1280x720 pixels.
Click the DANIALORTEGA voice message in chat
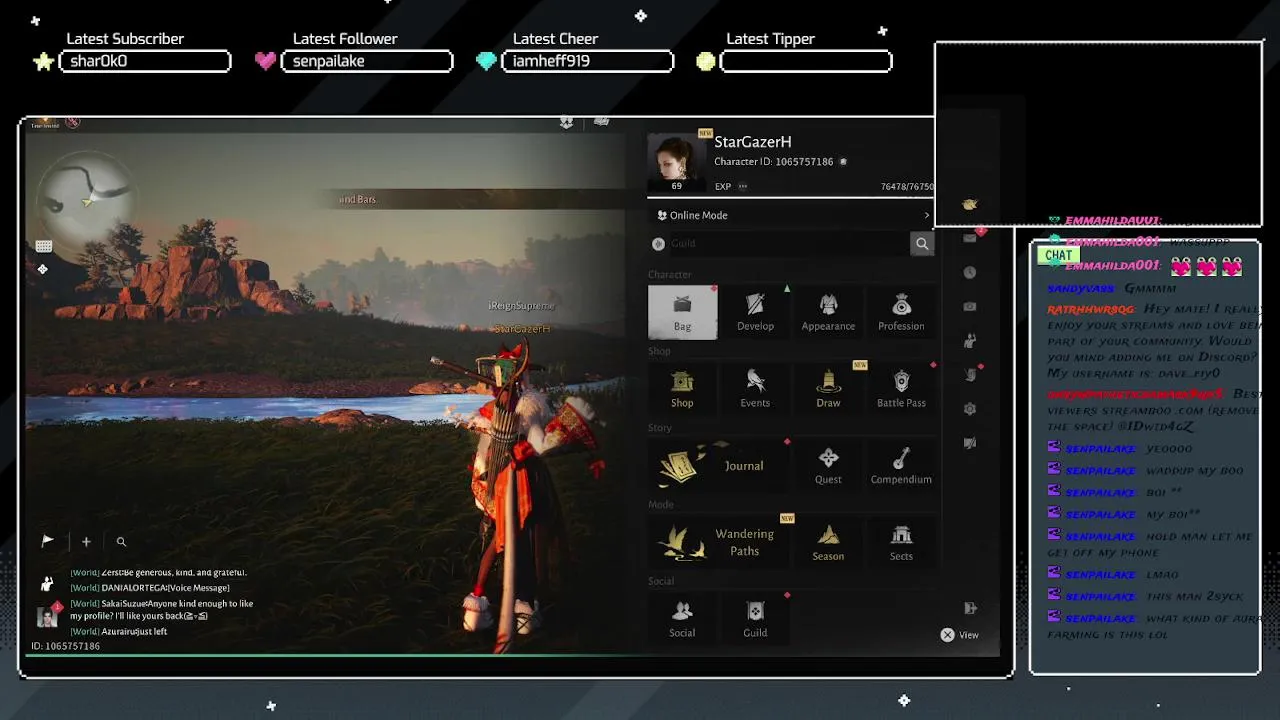(150, 588)
